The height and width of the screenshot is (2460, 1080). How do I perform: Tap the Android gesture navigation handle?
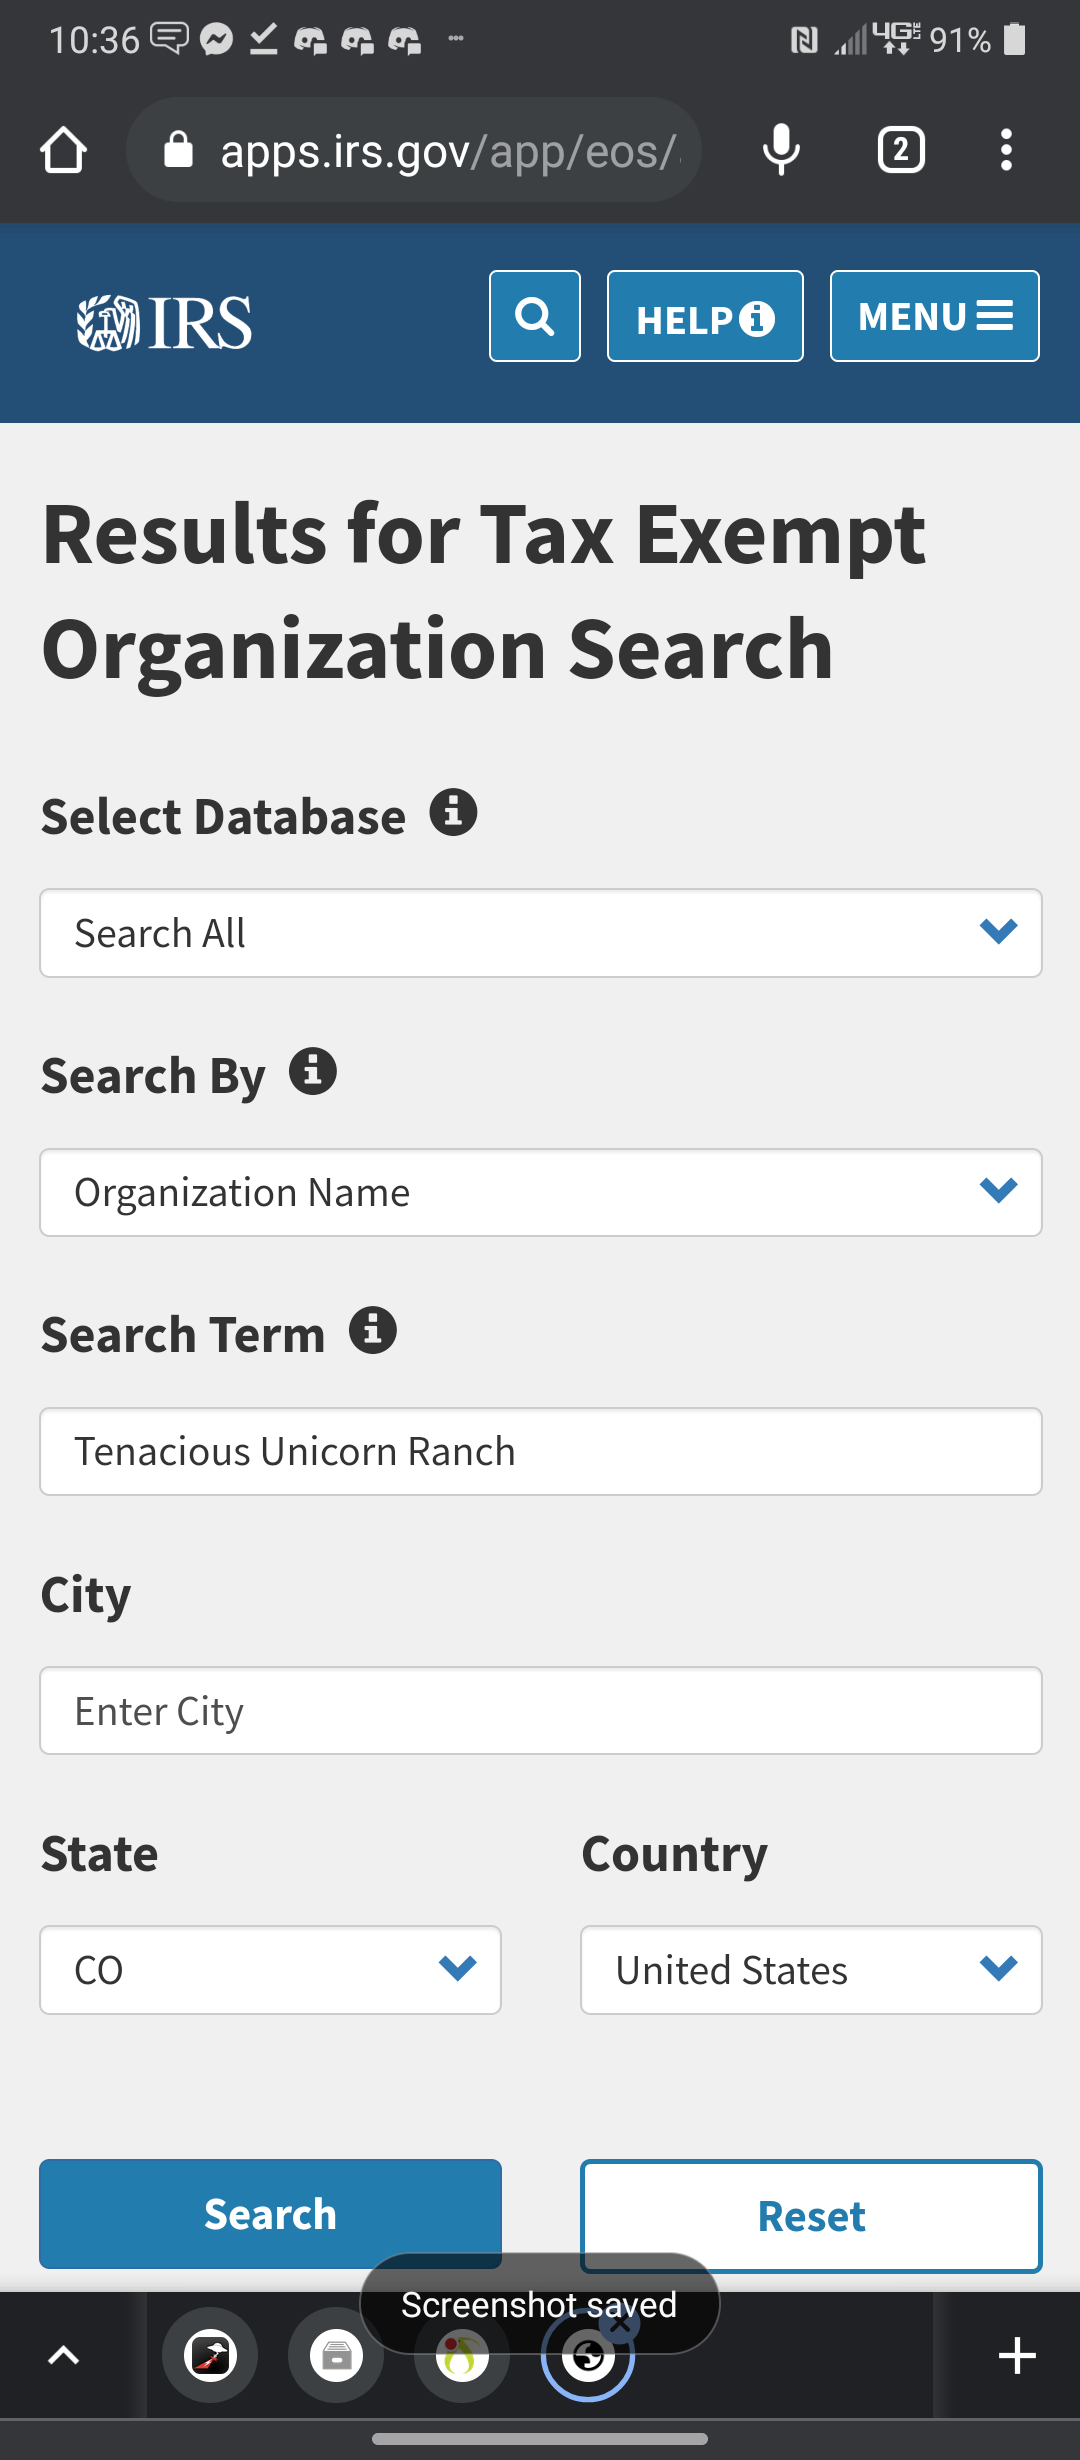point(540,2439)
